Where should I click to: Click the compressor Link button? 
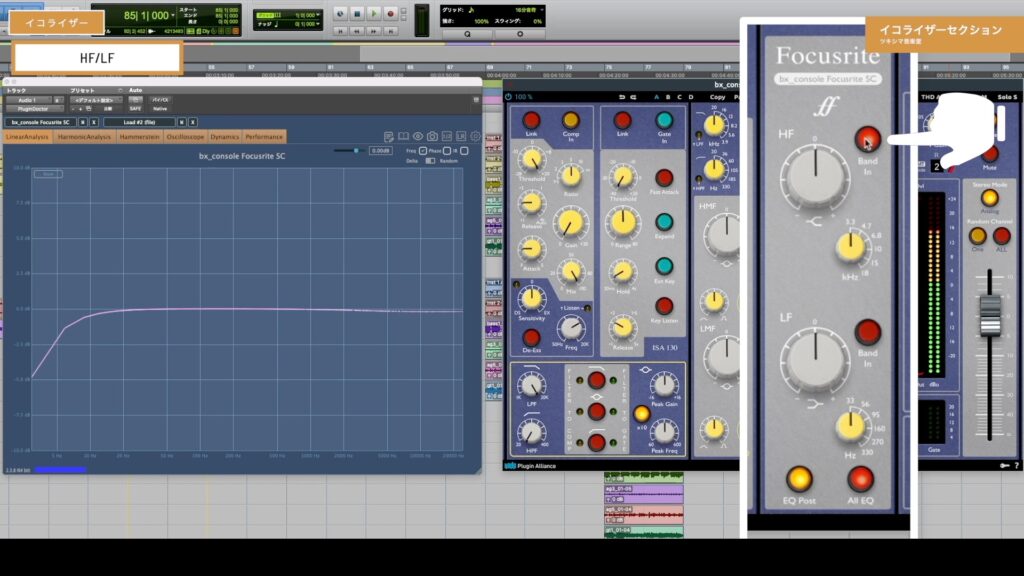(x=531, y=120)
